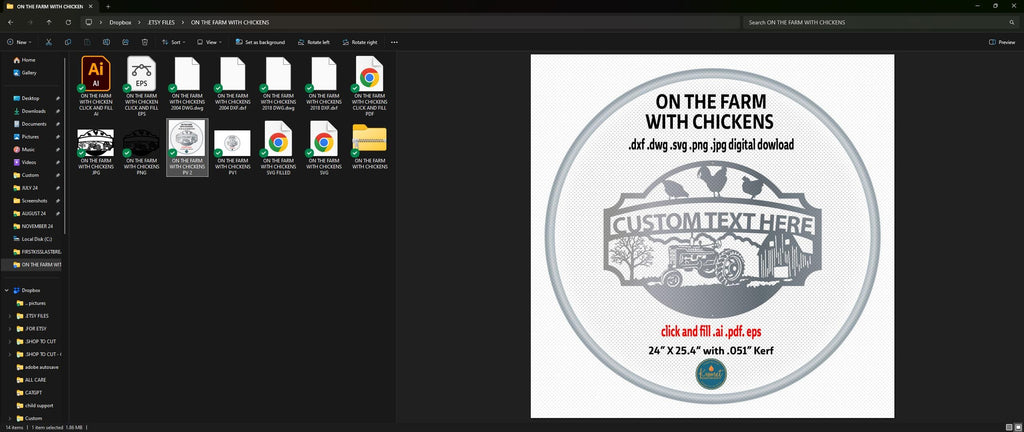1024x432 pixels.
Task: Click the Share icon in toolbar
Action: tap(125, 42)
